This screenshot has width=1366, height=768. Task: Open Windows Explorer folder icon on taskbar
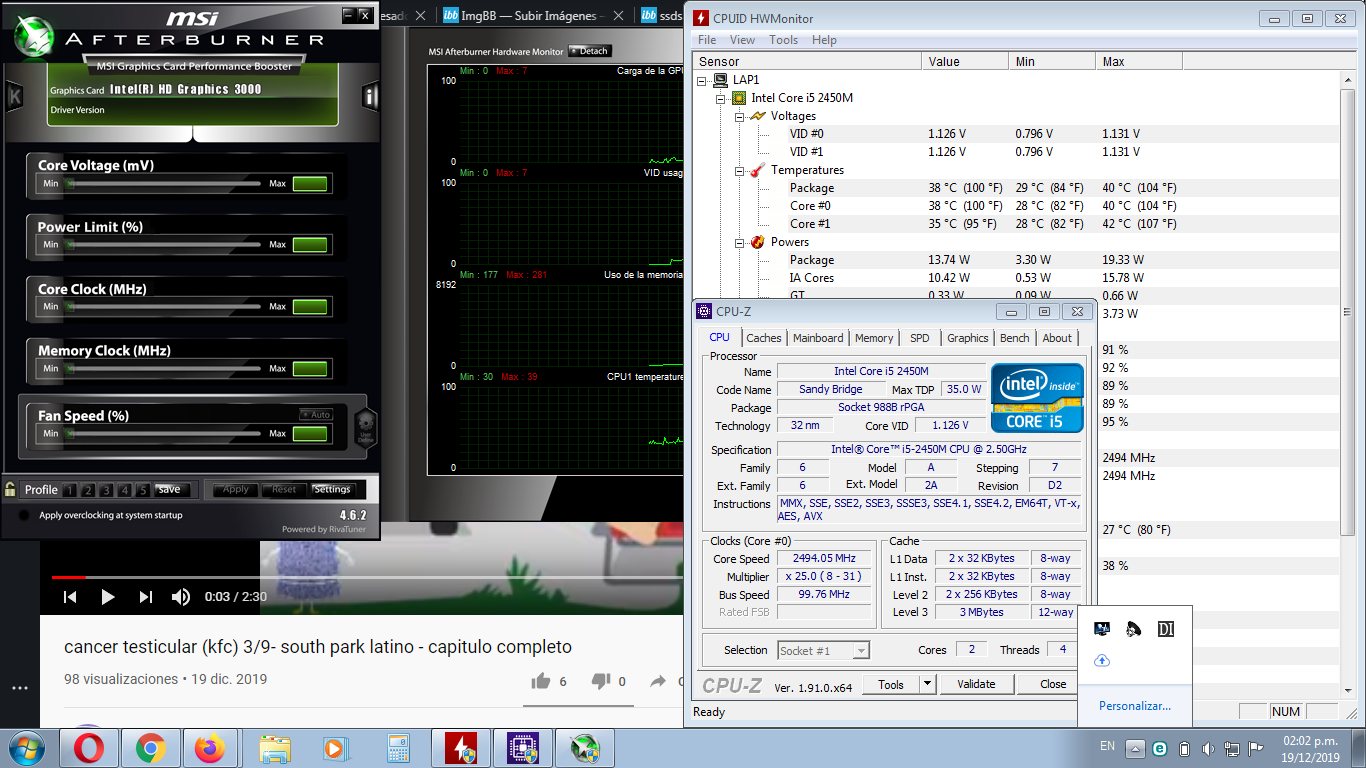(275, 748)
